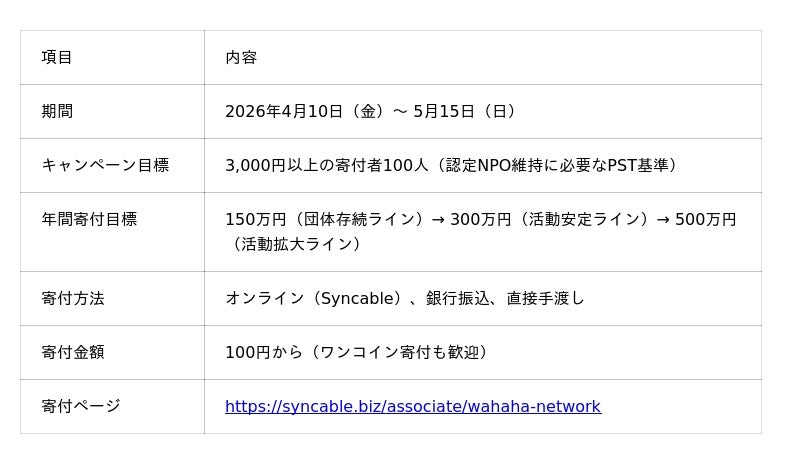
Task: Click the オンライン（Syncable） text
Action: click(x=315, y=298)
